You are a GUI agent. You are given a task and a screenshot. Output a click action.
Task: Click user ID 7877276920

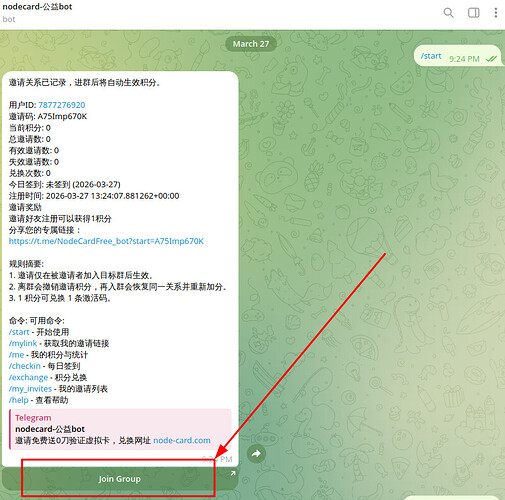[62, 105]
